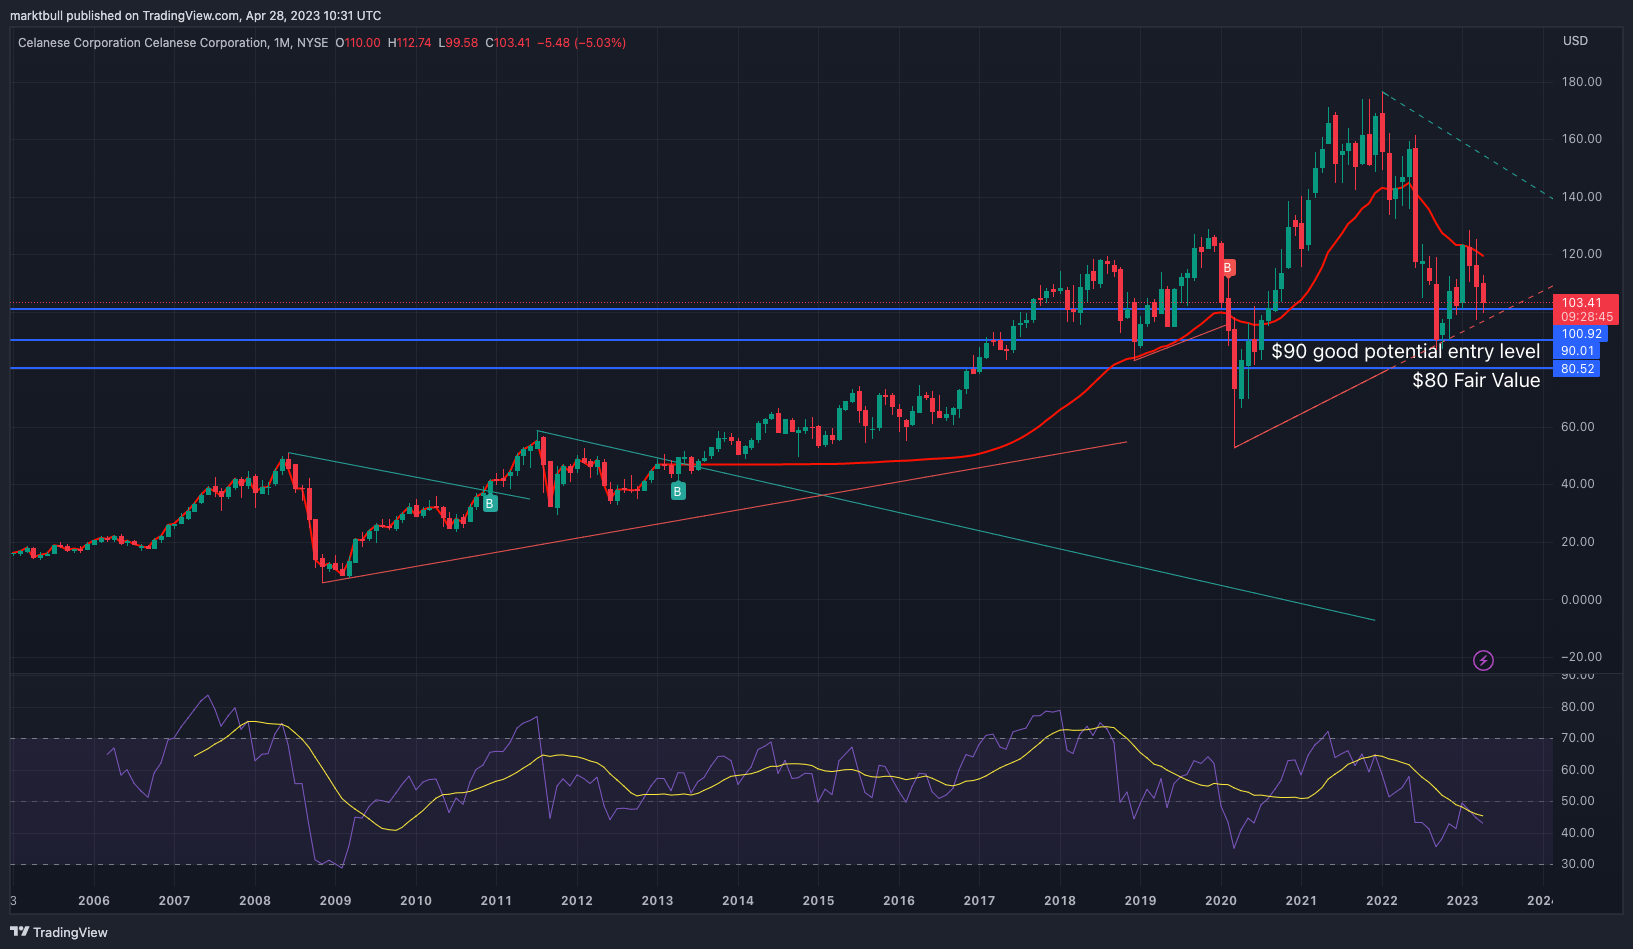Click the USD currency label
Viewport: 1633px width, 949px height.
point(1575,41)
